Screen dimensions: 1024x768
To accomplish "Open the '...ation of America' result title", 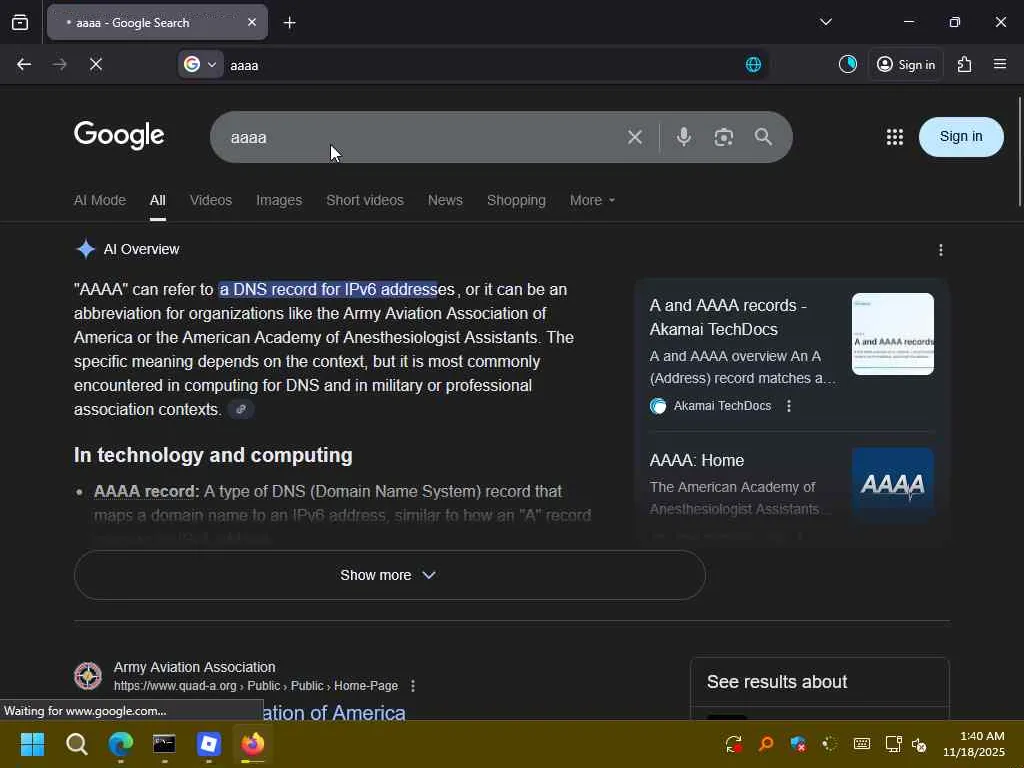I will pyautogui.click(x=334, y=712).
